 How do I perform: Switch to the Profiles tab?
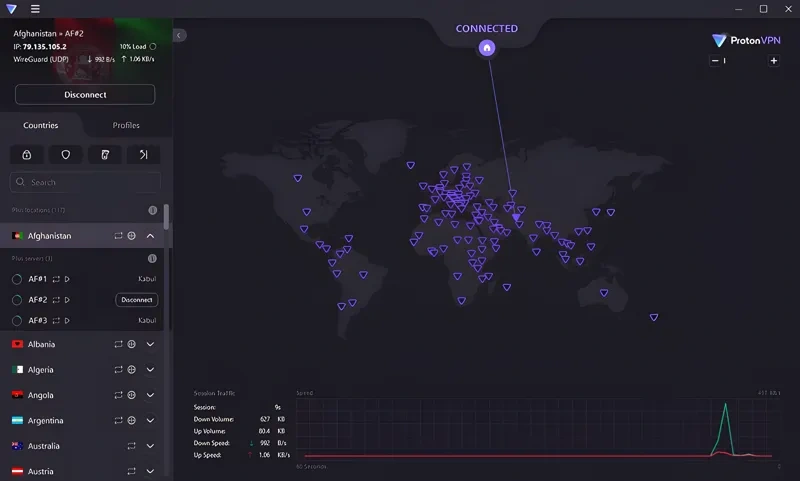(x=126, y=126)
